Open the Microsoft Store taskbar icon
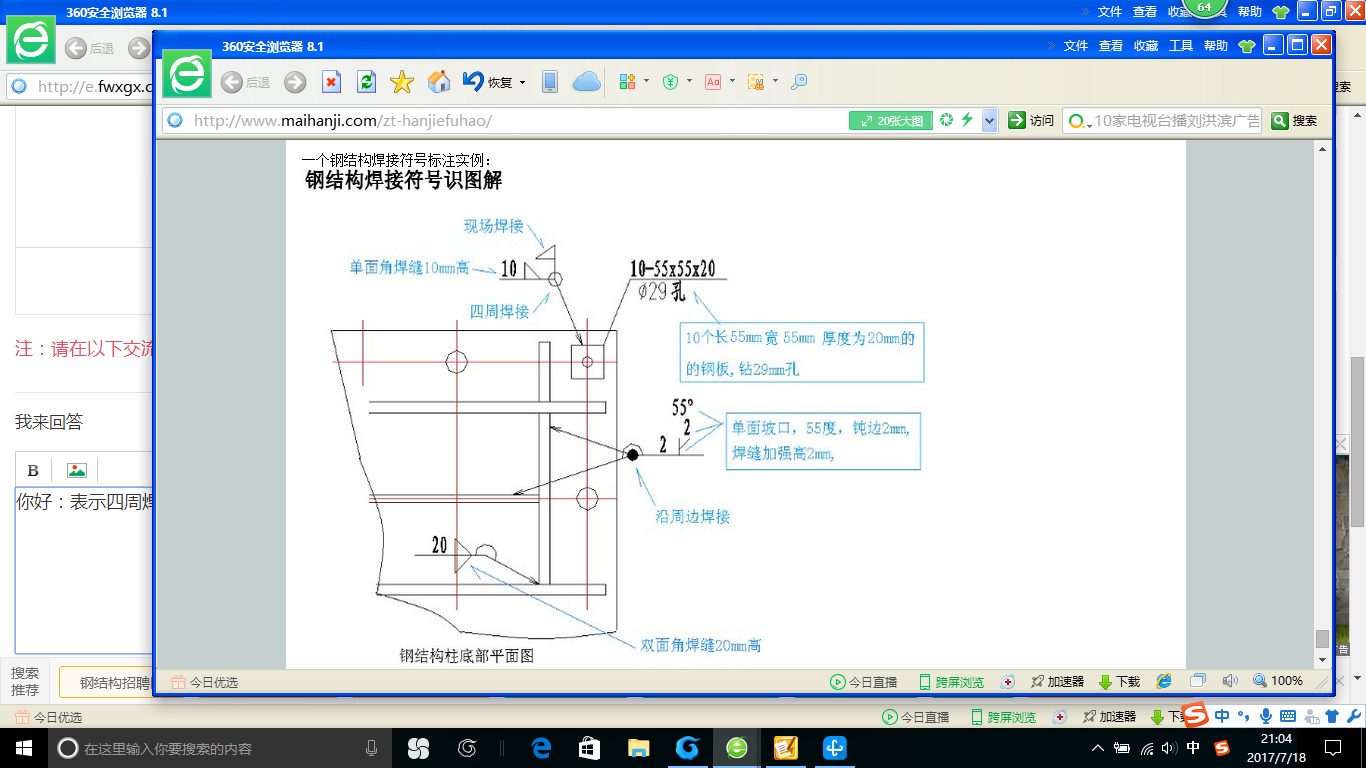This screenshot has width=1366, height=768. pyautogui.click(x=590, y=748)
